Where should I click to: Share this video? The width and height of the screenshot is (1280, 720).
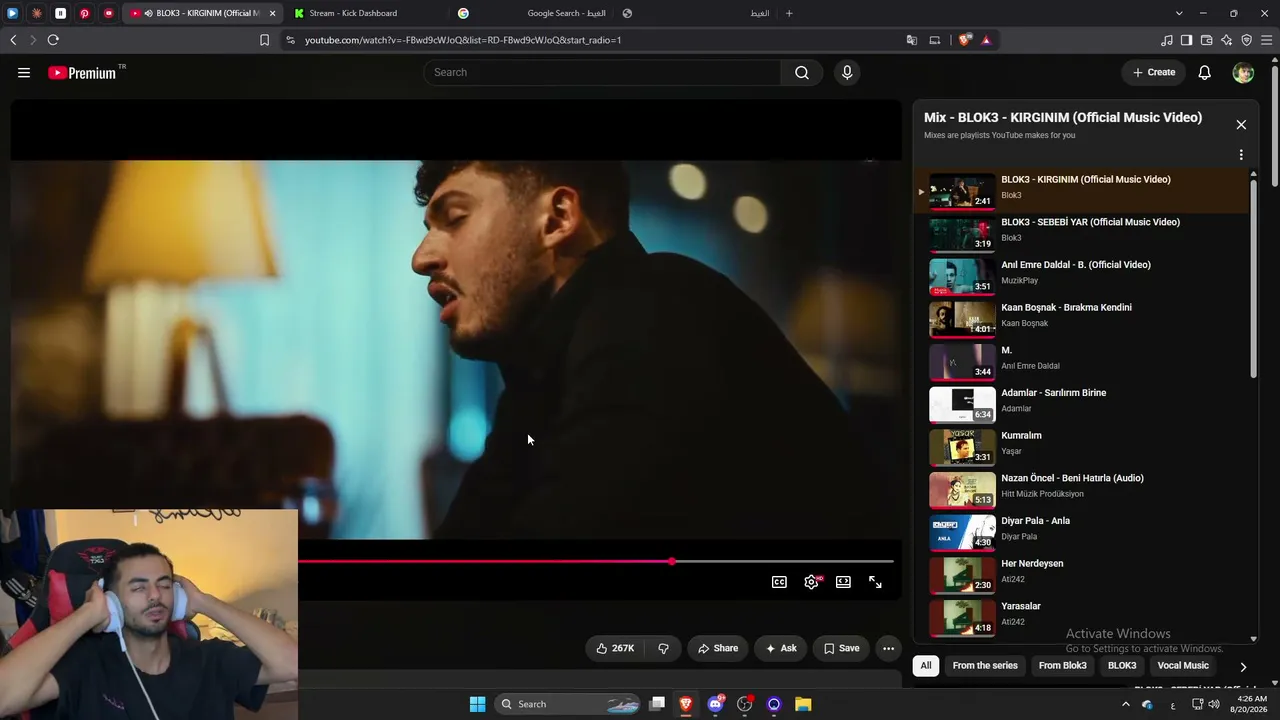718,648
